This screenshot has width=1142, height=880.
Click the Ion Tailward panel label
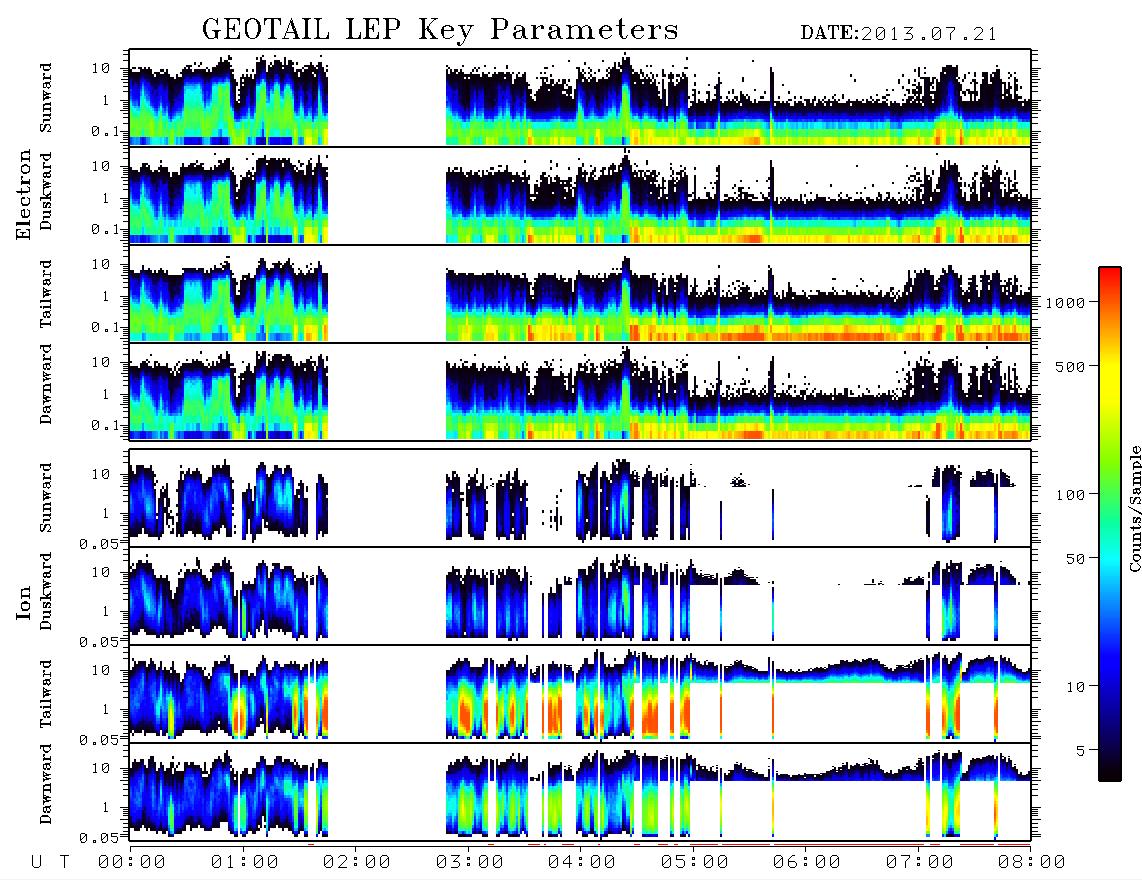coord(46,694)
